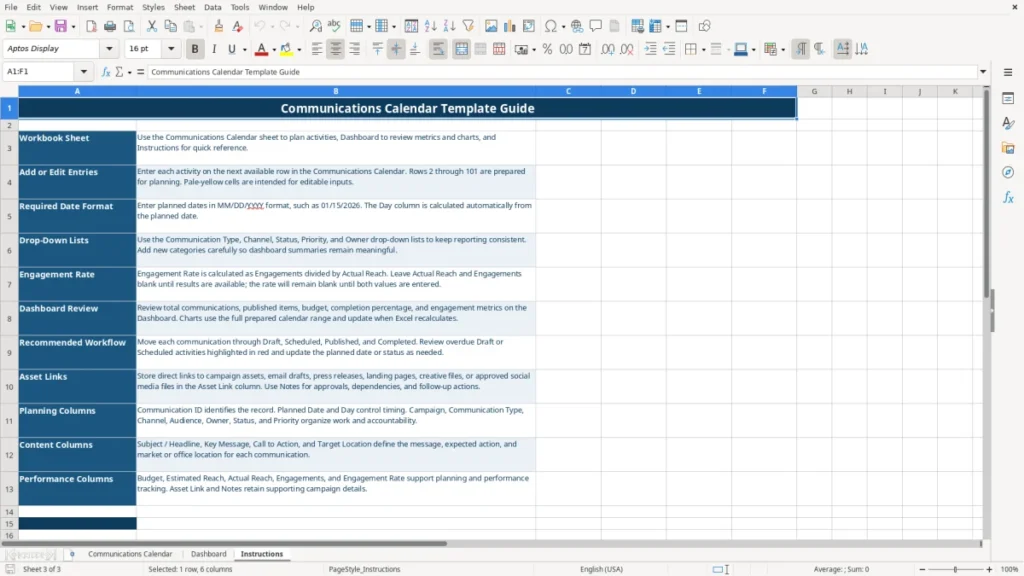Toggle Wrap Text for cells

click(438, 49)
